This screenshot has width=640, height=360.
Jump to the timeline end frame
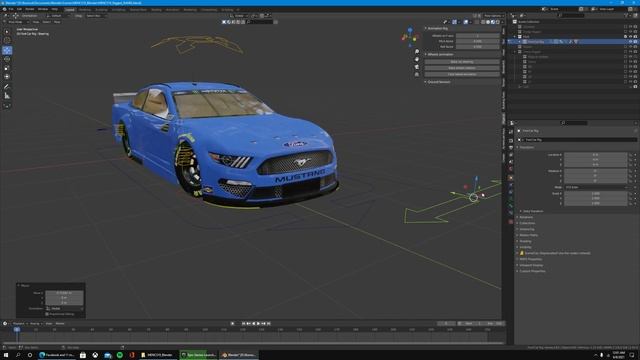point(269,324)
